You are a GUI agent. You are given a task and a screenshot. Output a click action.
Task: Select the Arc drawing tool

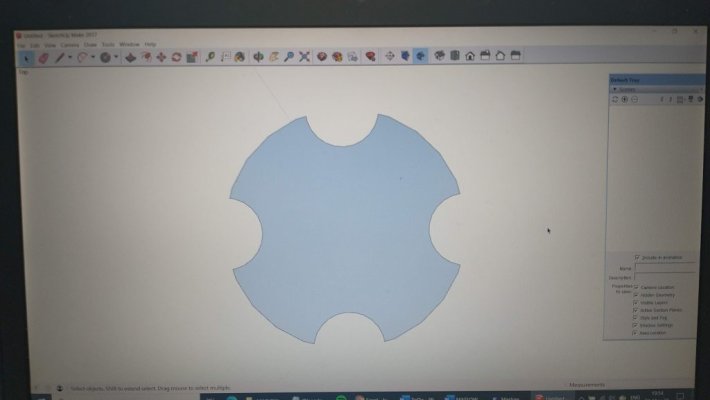(82, 58)
